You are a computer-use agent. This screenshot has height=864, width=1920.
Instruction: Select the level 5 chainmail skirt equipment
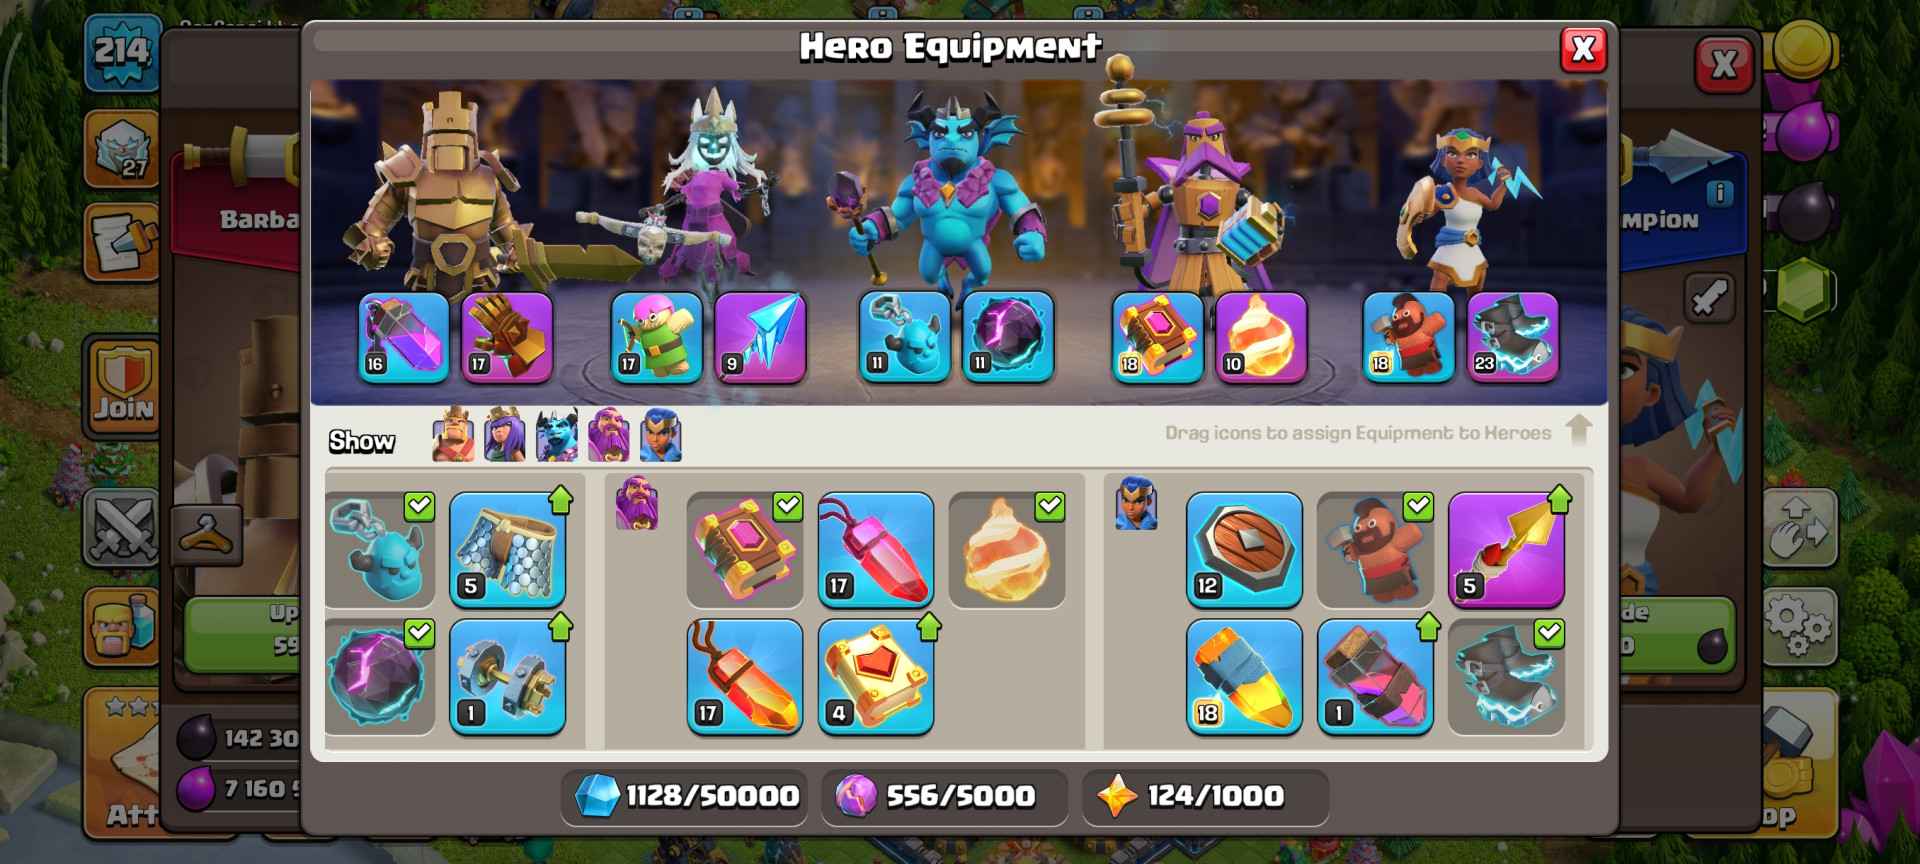(x=508, y=549)
